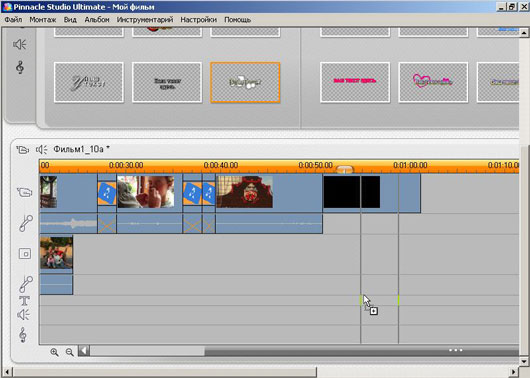Click timeline scrollbar left arrow button

point(84,351)
